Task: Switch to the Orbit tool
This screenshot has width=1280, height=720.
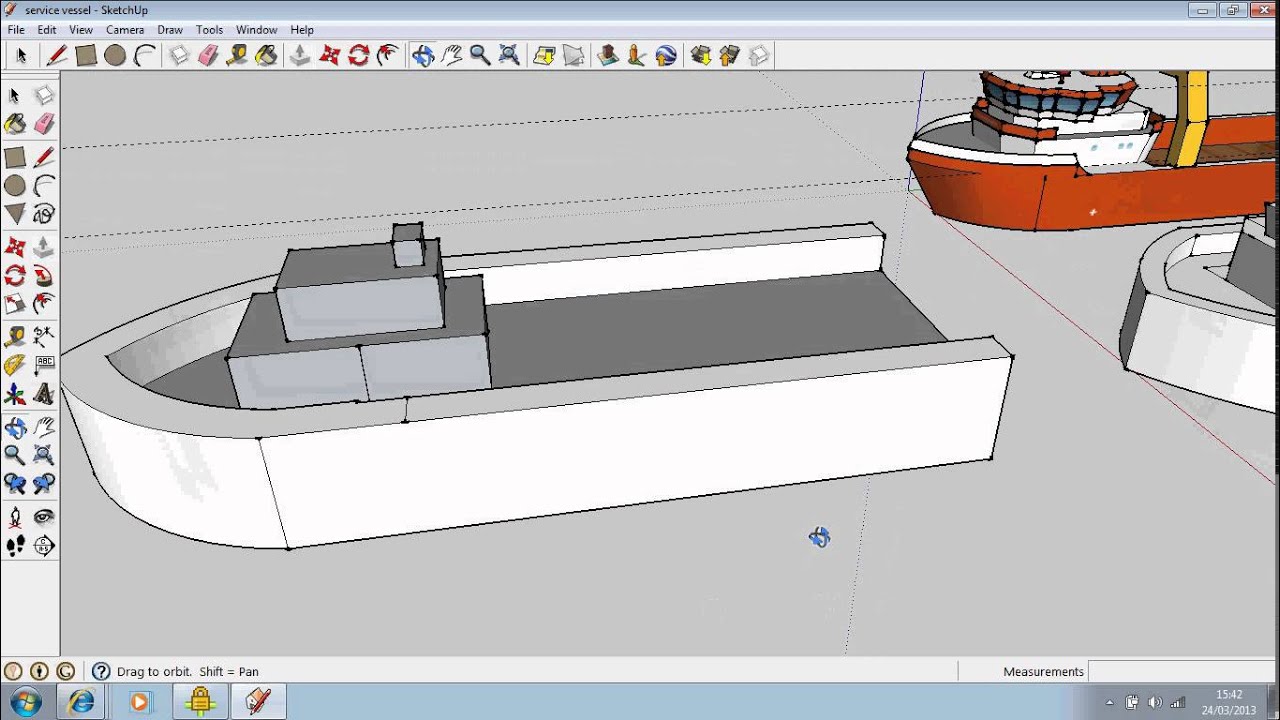Action: click(424, 56)
